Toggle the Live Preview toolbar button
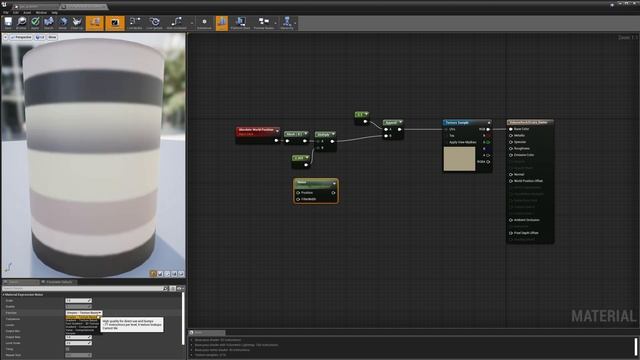Screen dimensions: 640x360 coord(115,23)
